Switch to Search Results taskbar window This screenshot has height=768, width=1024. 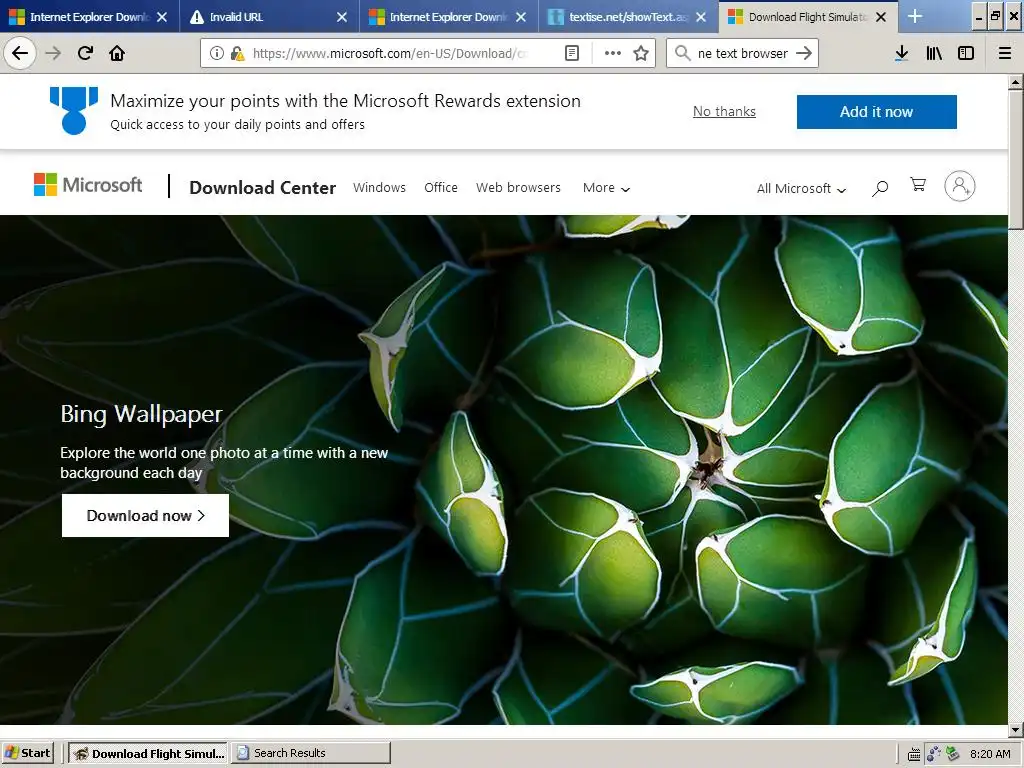click(x=310, y=753)
